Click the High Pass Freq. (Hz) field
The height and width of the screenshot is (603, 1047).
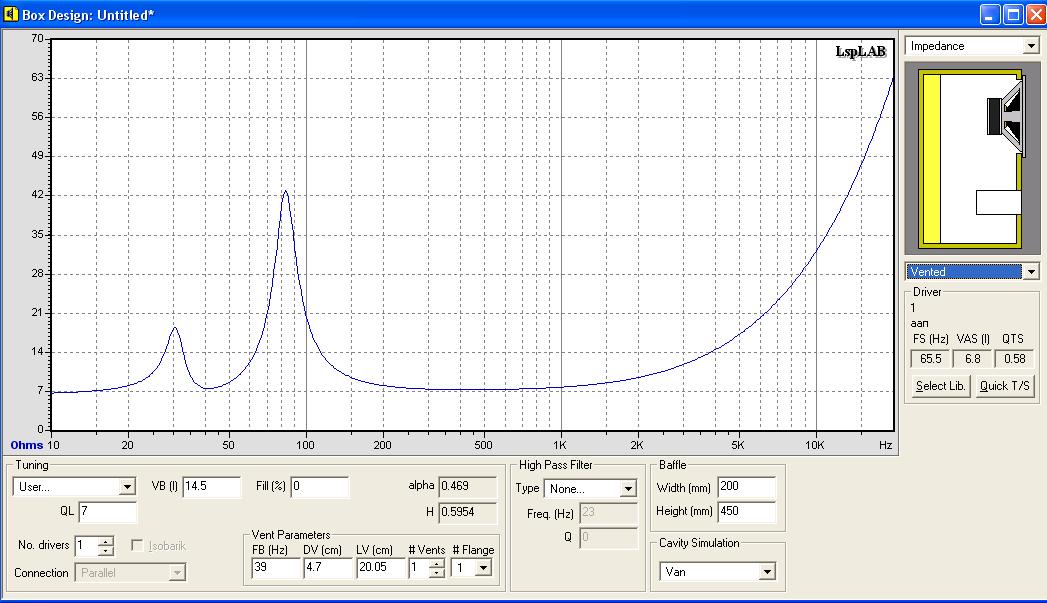[608, 513]
